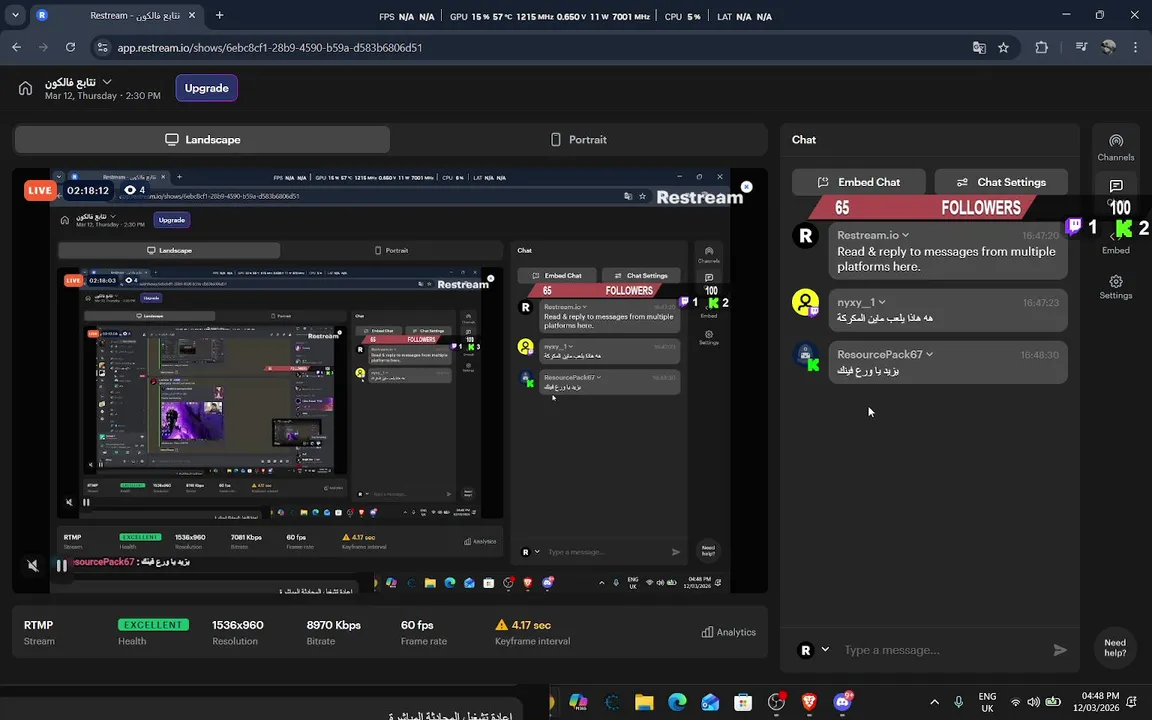Open the Chrome profile avatar
The image size is (1152, 720).
(1109, 48)
